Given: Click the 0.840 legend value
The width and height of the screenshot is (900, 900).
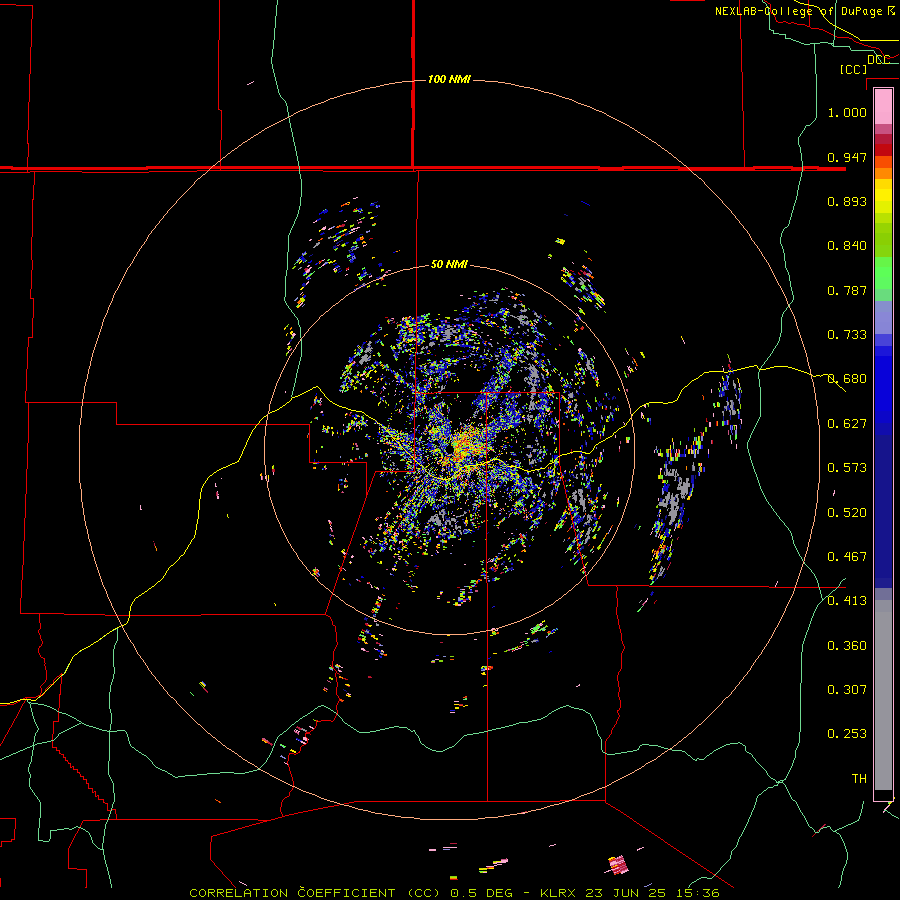Looking at the screenshot, I should point(847,246).
